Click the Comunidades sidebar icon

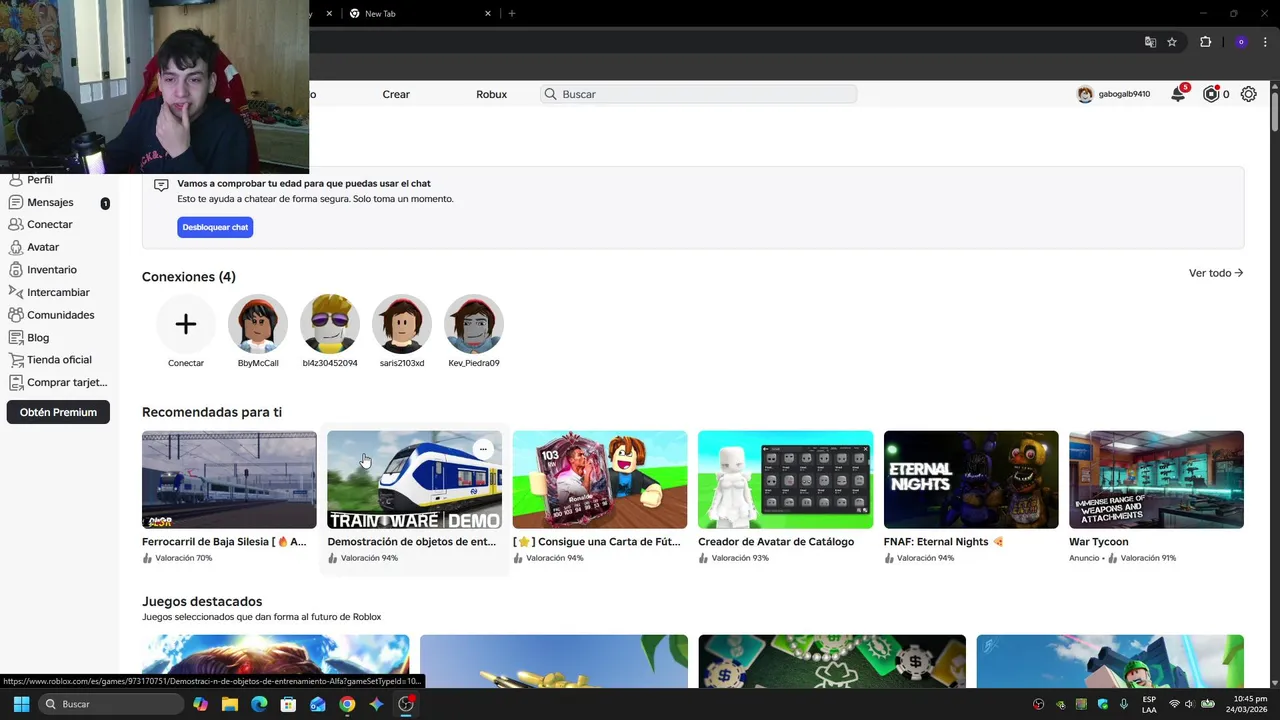coord(15,315)
